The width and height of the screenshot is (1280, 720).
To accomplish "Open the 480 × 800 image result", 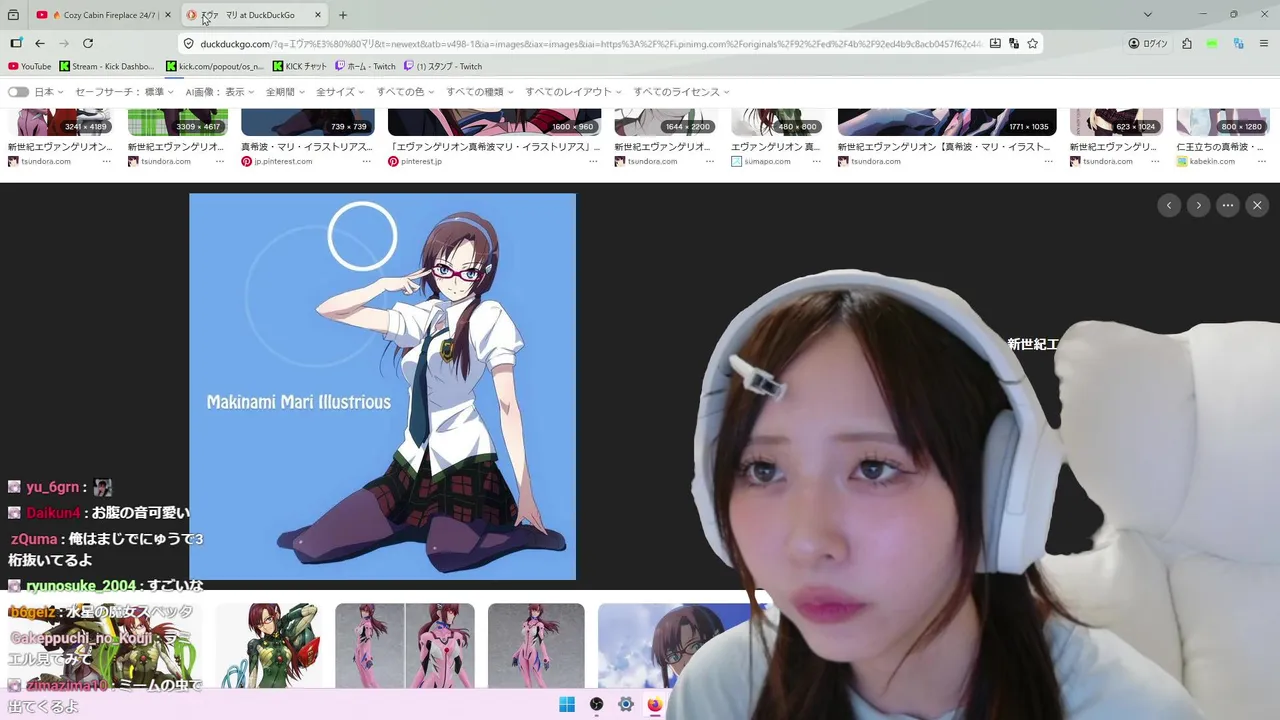I will click(778, 122).
